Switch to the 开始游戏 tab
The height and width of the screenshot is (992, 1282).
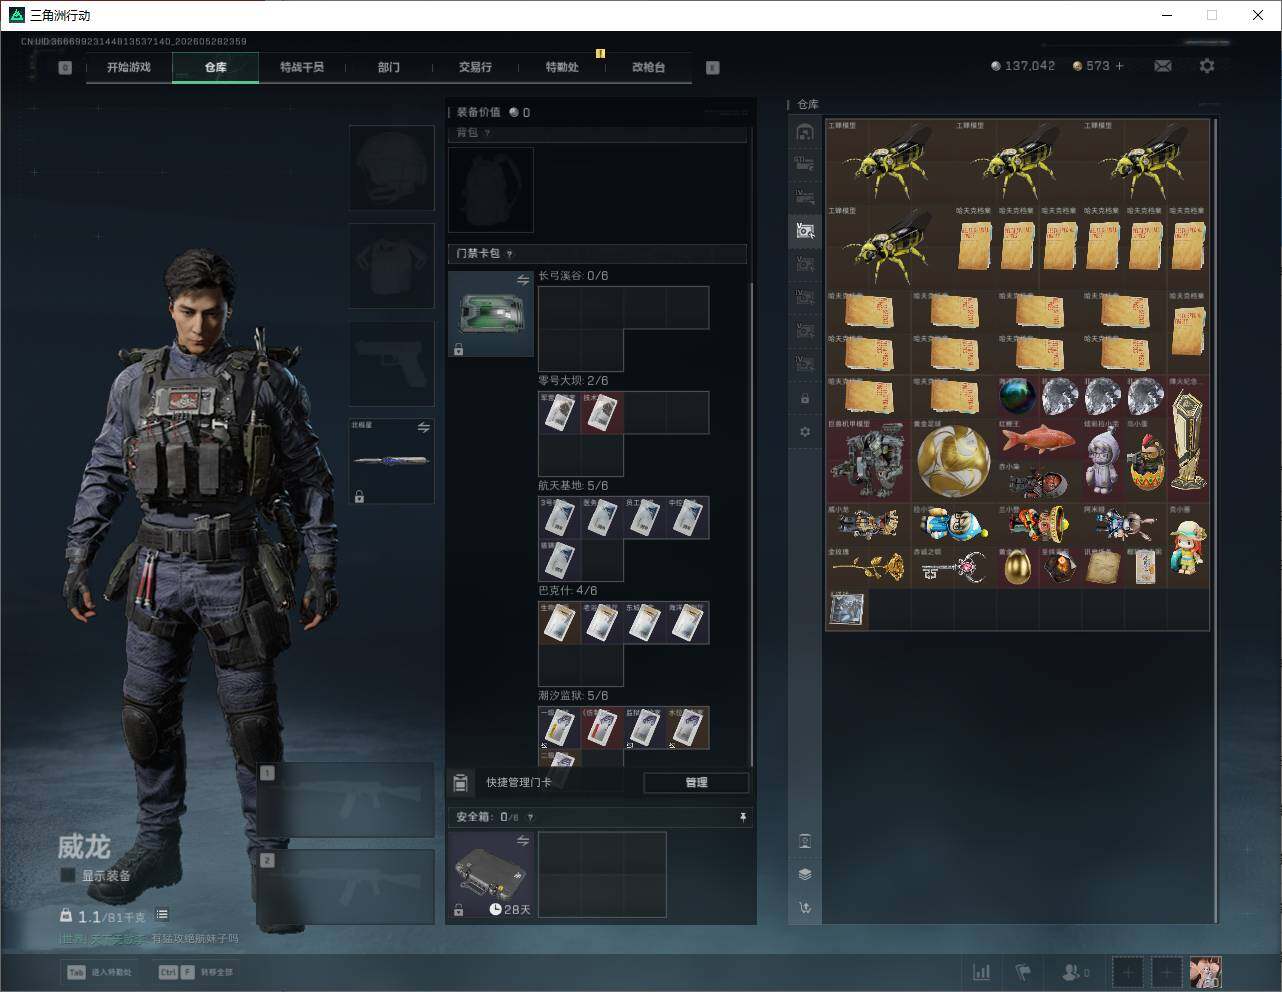129,67
